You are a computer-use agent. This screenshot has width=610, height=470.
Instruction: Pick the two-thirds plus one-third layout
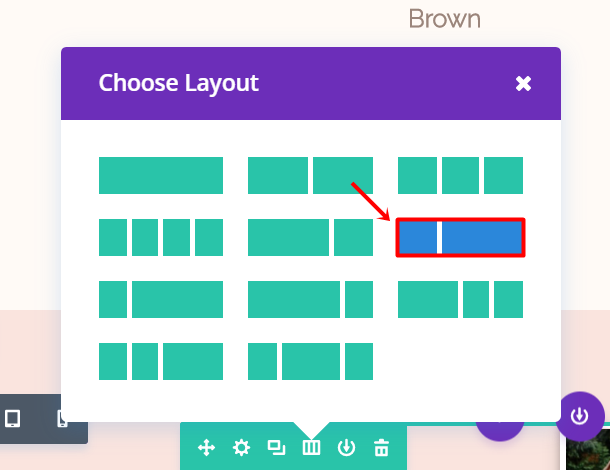tap(310, 237)
